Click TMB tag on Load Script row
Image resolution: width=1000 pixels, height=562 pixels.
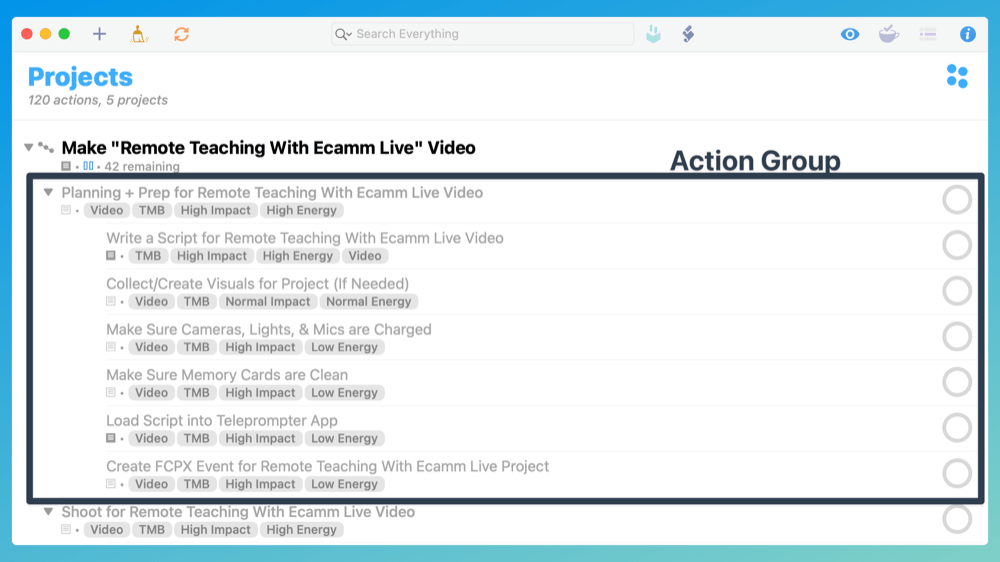coord(196,438)
